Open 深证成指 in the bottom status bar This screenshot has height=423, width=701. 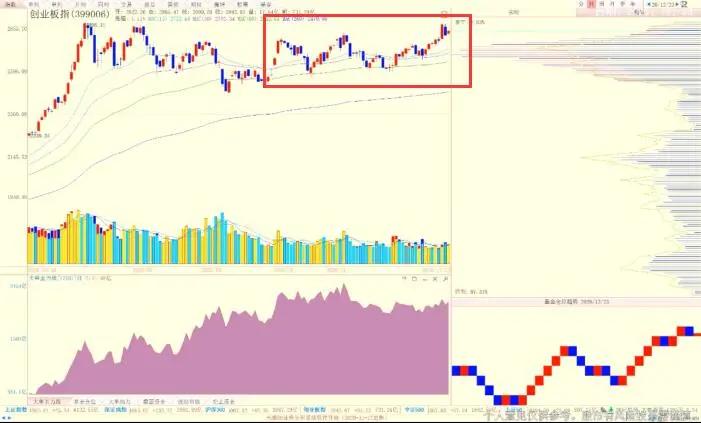tap(115, 410)
